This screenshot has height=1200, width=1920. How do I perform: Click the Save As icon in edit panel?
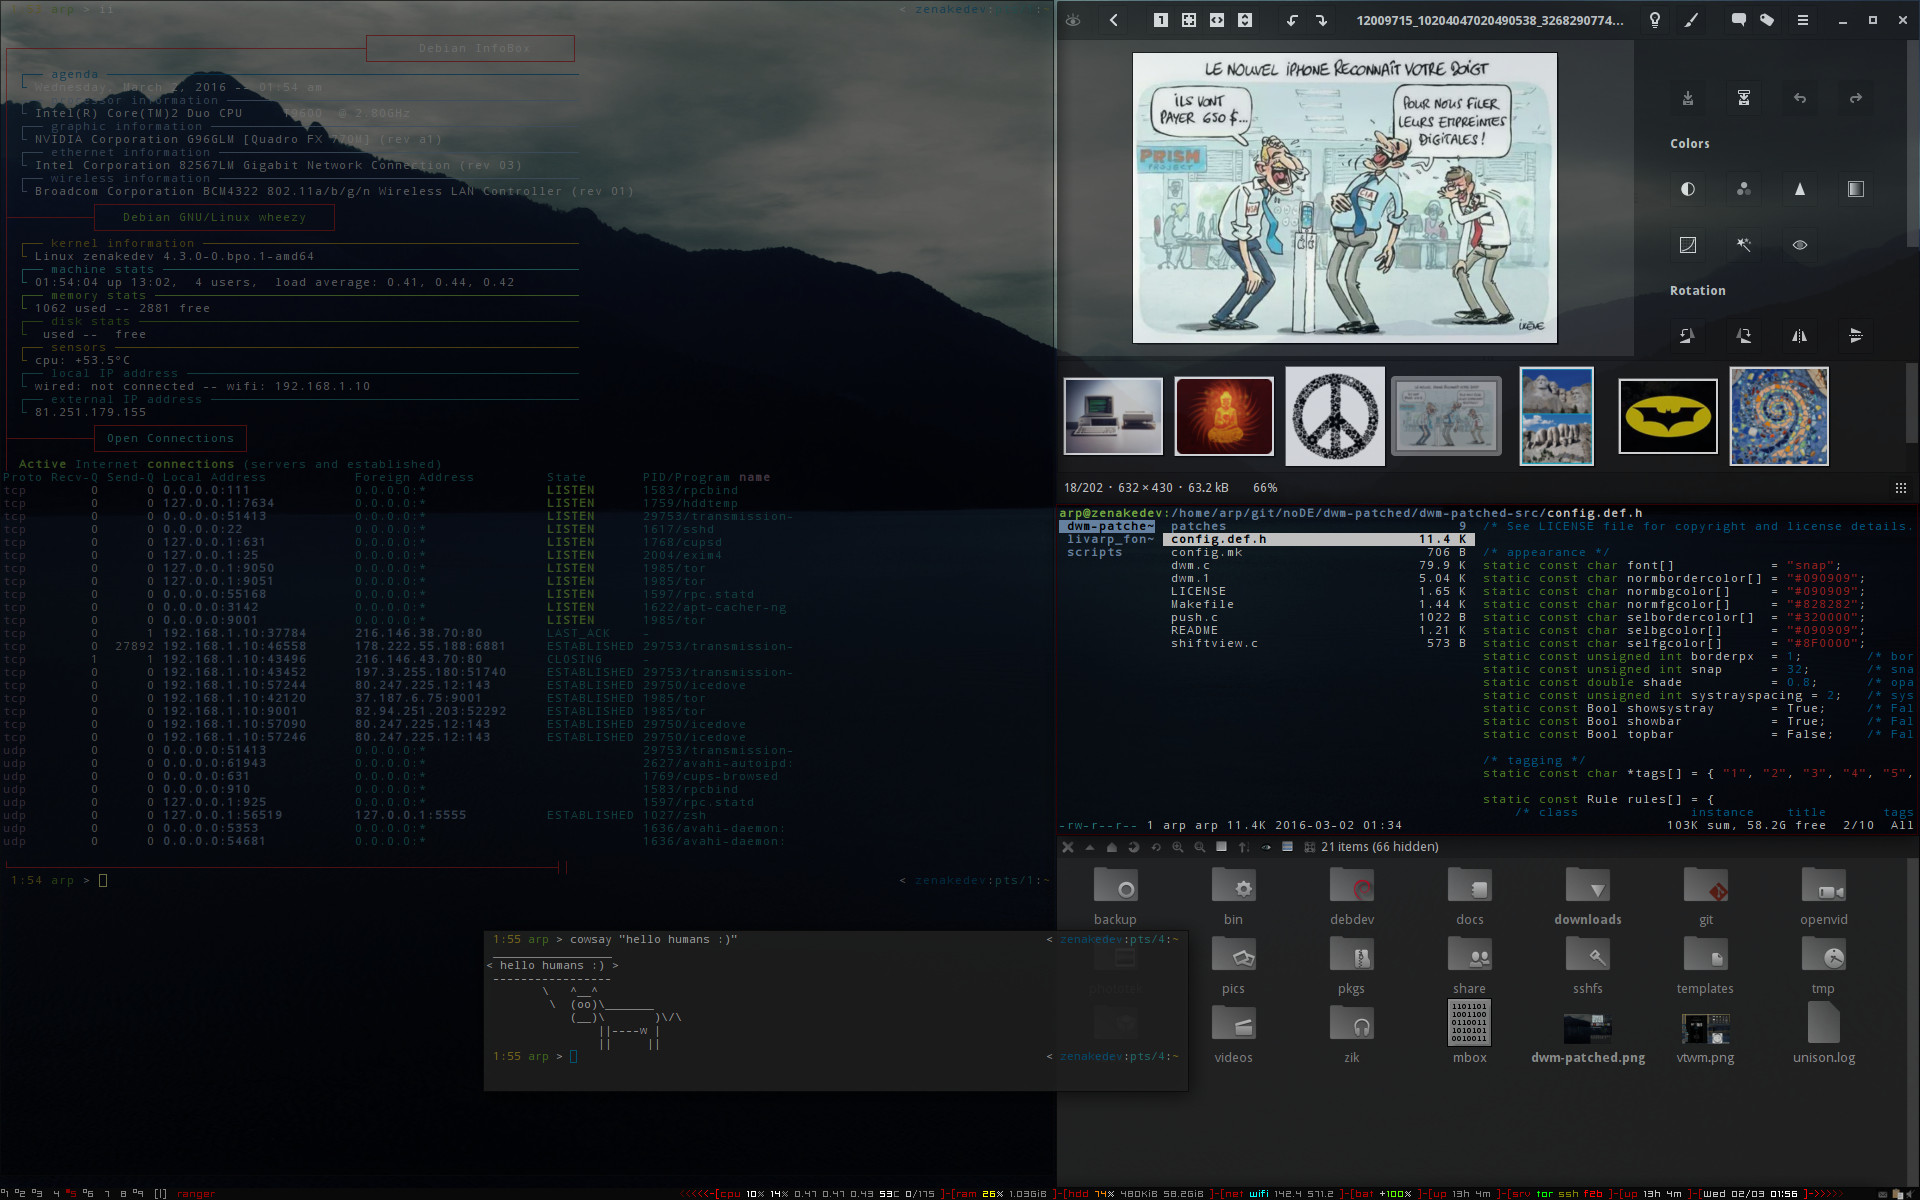click(x=1744, y=98)
